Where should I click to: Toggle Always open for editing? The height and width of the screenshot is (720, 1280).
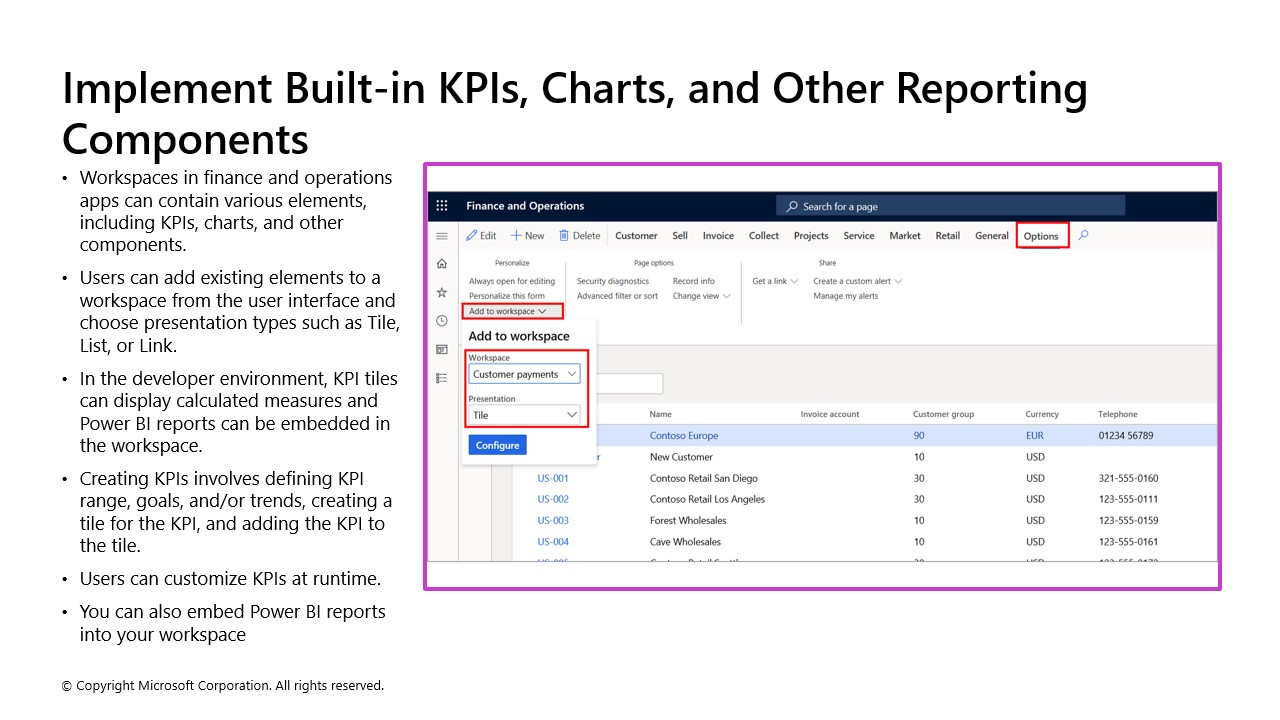(512, 281)
